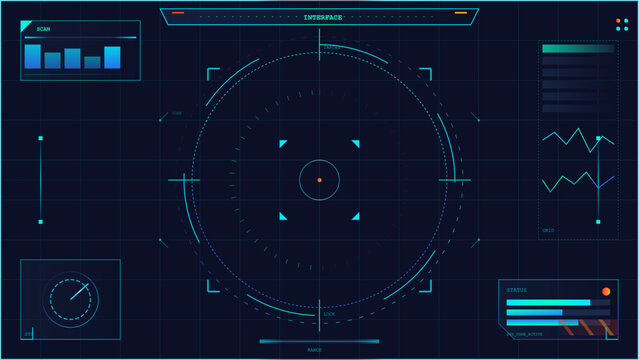
Task: Click the bottom handle of the right panel slider
Action: pos(598,222)
